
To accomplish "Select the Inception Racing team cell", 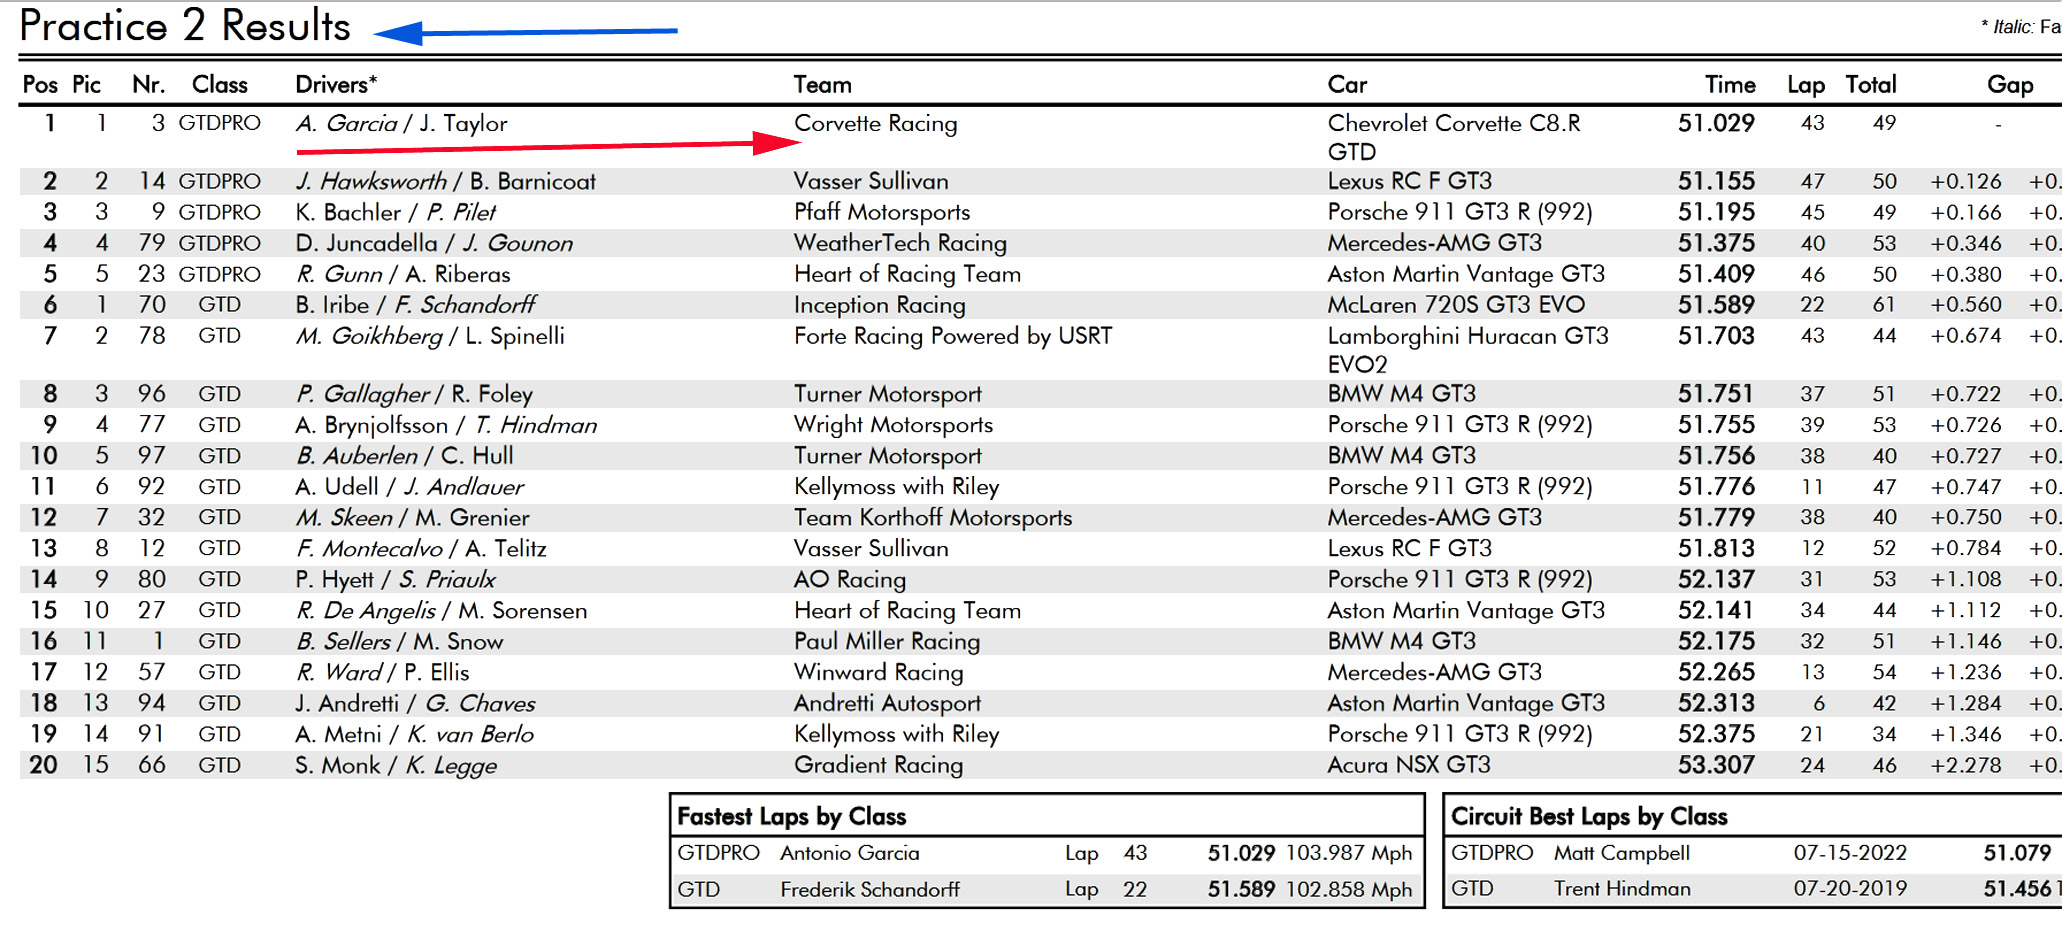I will pos(879,305).
